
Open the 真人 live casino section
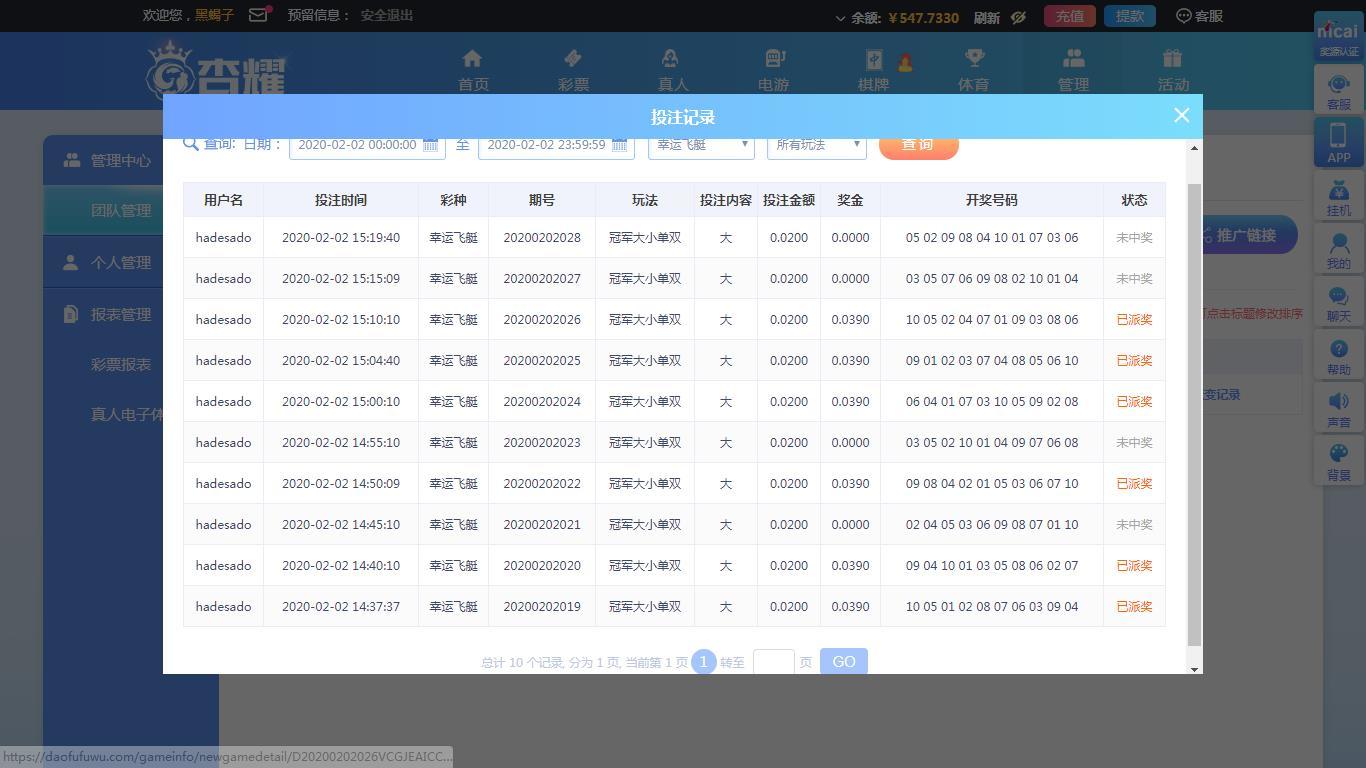(x=673, y=71)
